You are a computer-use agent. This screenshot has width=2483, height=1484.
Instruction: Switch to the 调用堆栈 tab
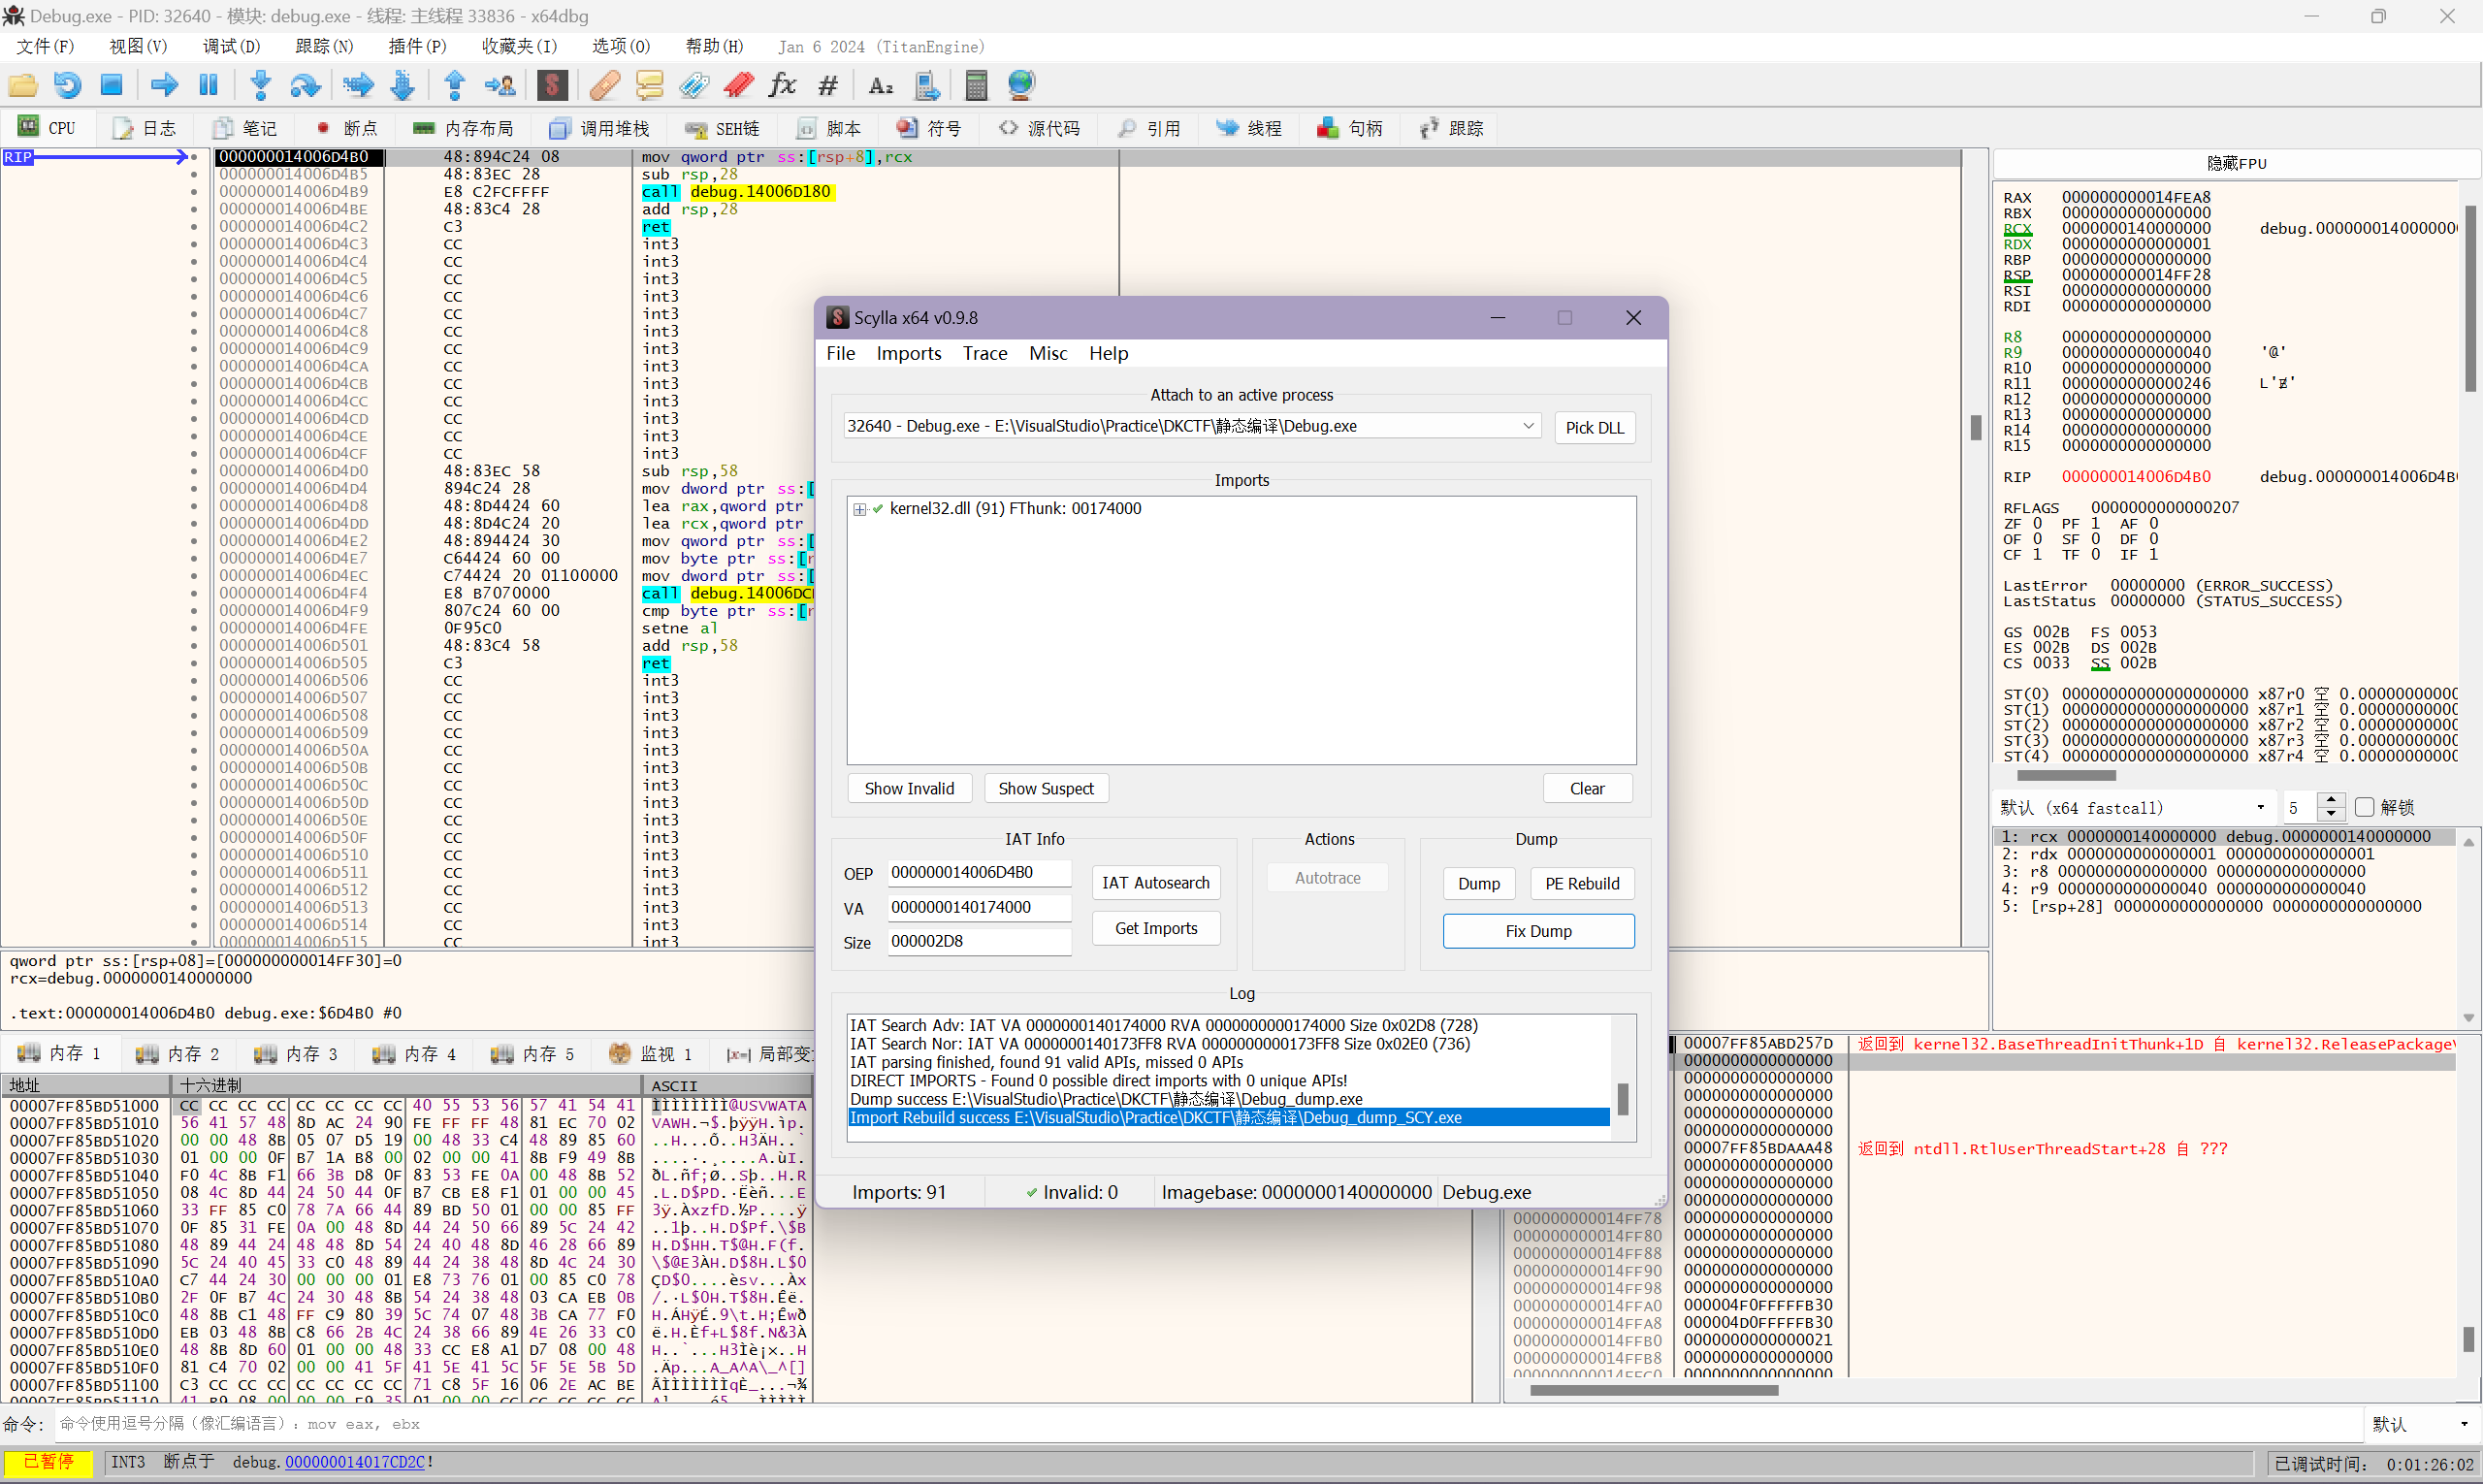click(x=600, y=128)
